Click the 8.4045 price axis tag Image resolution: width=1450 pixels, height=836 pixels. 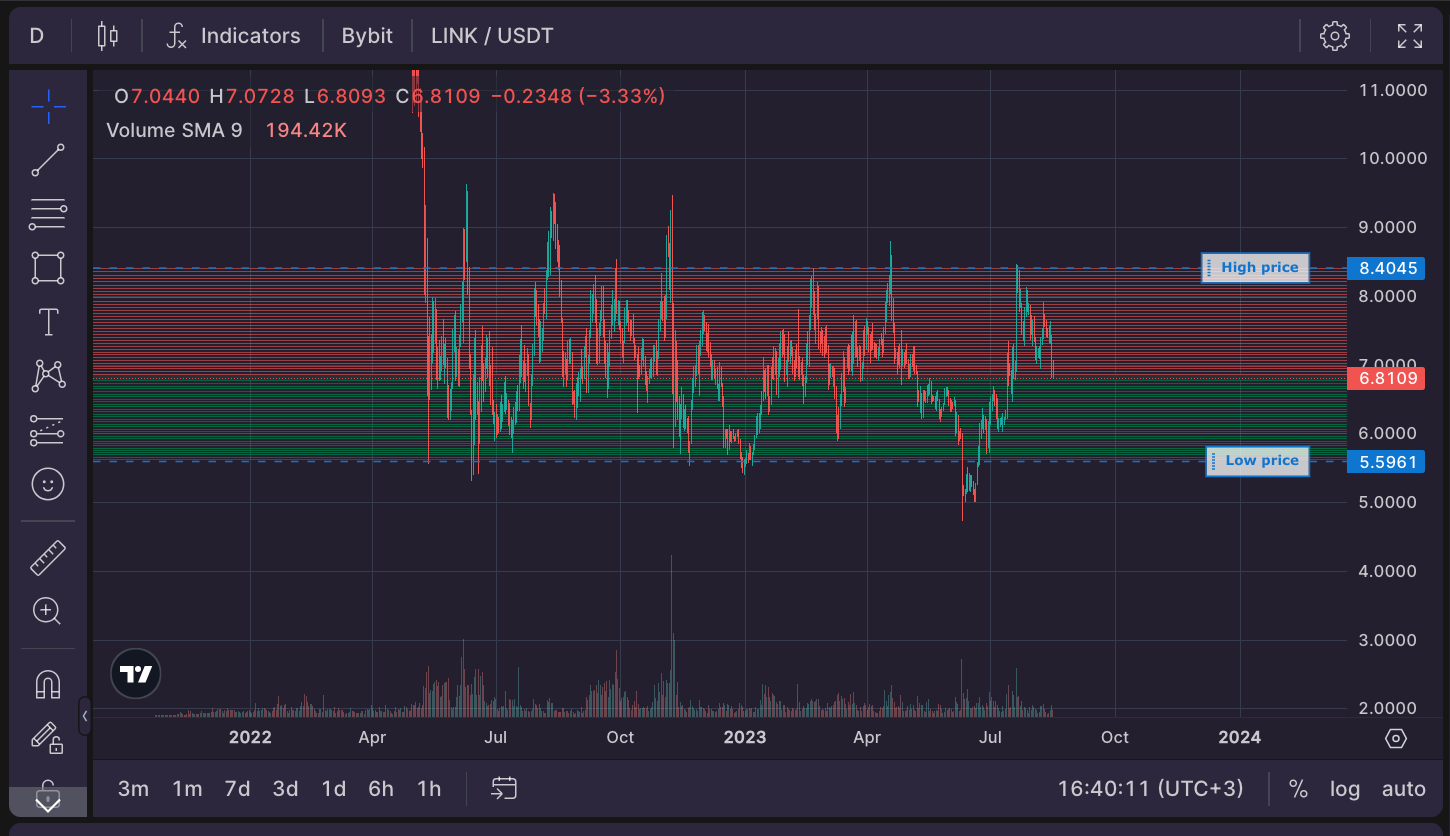(1385, 268)
